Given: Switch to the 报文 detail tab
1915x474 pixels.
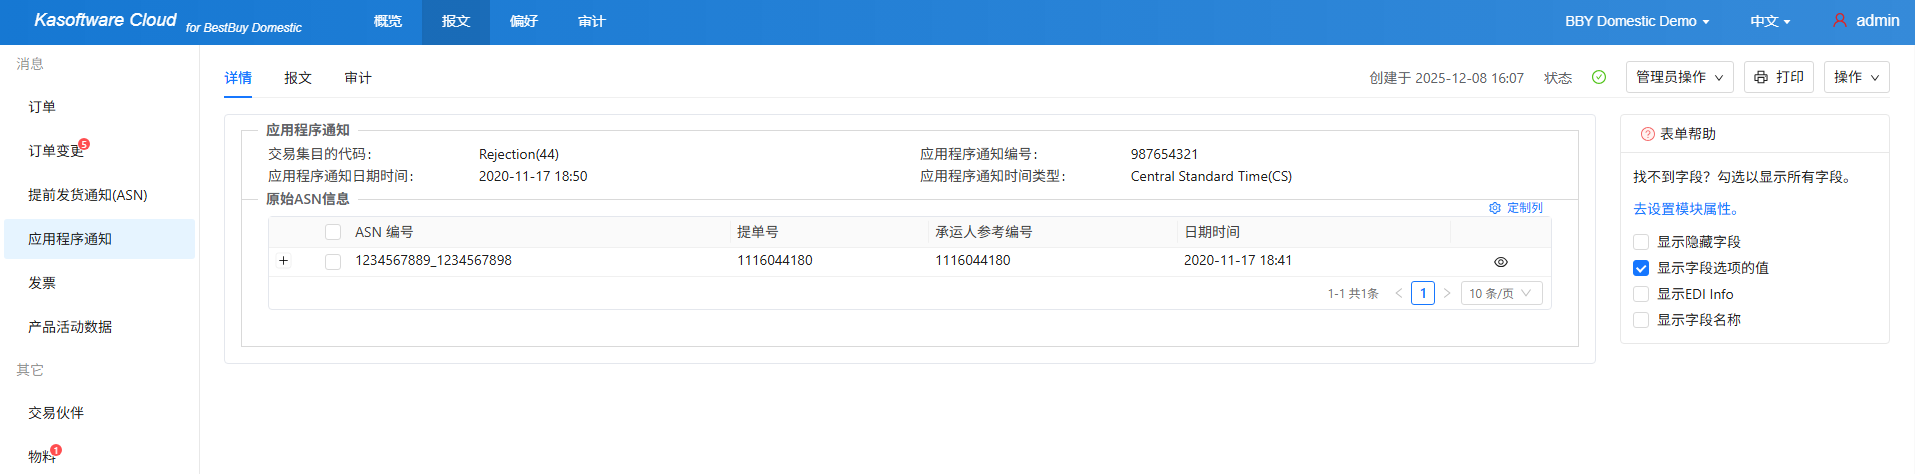Looking at the screenshot, I should (x=298, y=78).
